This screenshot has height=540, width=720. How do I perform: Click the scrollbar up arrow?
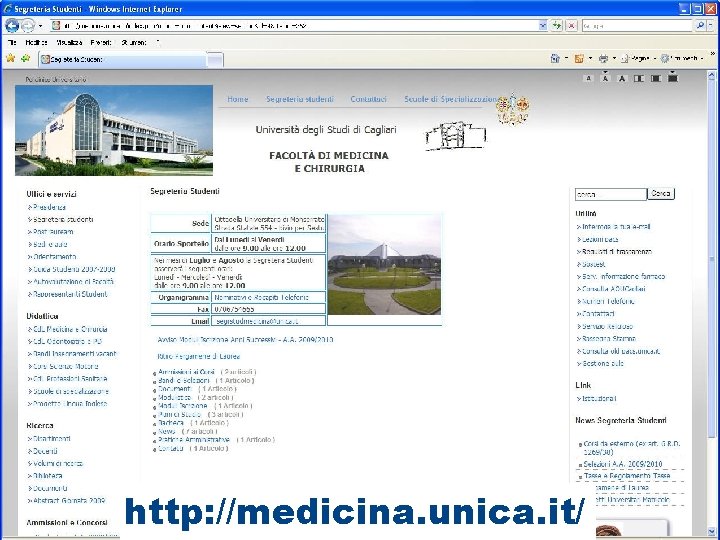tap(711, 76)
